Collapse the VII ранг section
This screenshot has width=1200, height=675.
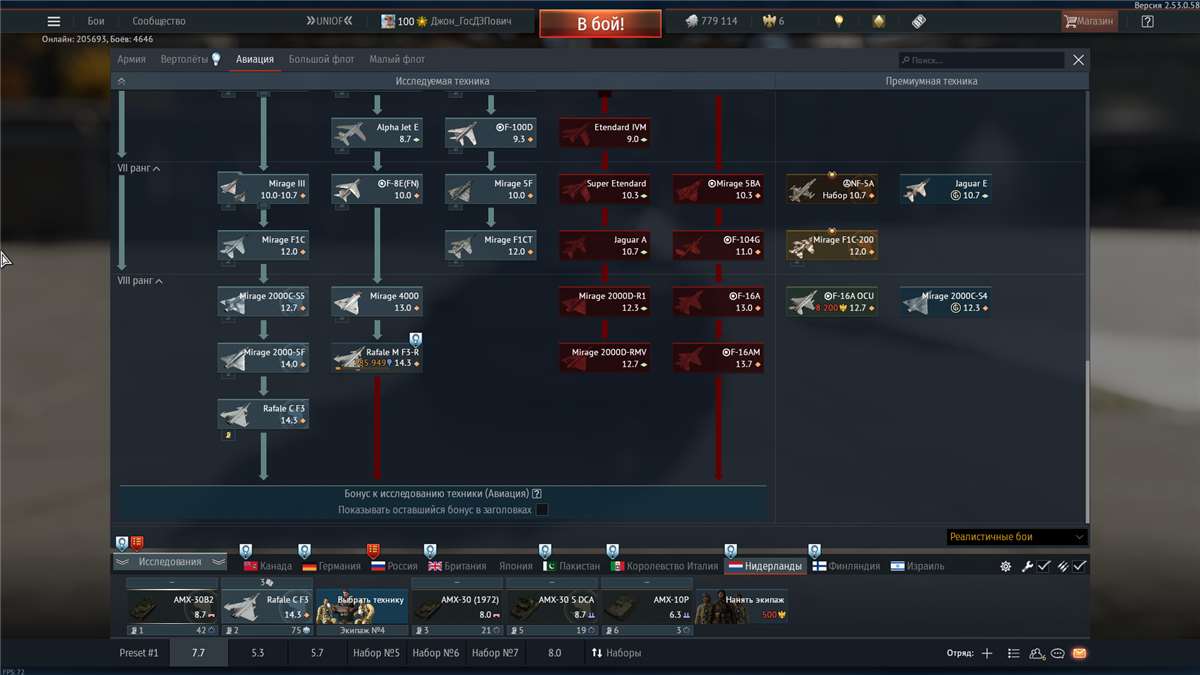(x=157, y=169)
